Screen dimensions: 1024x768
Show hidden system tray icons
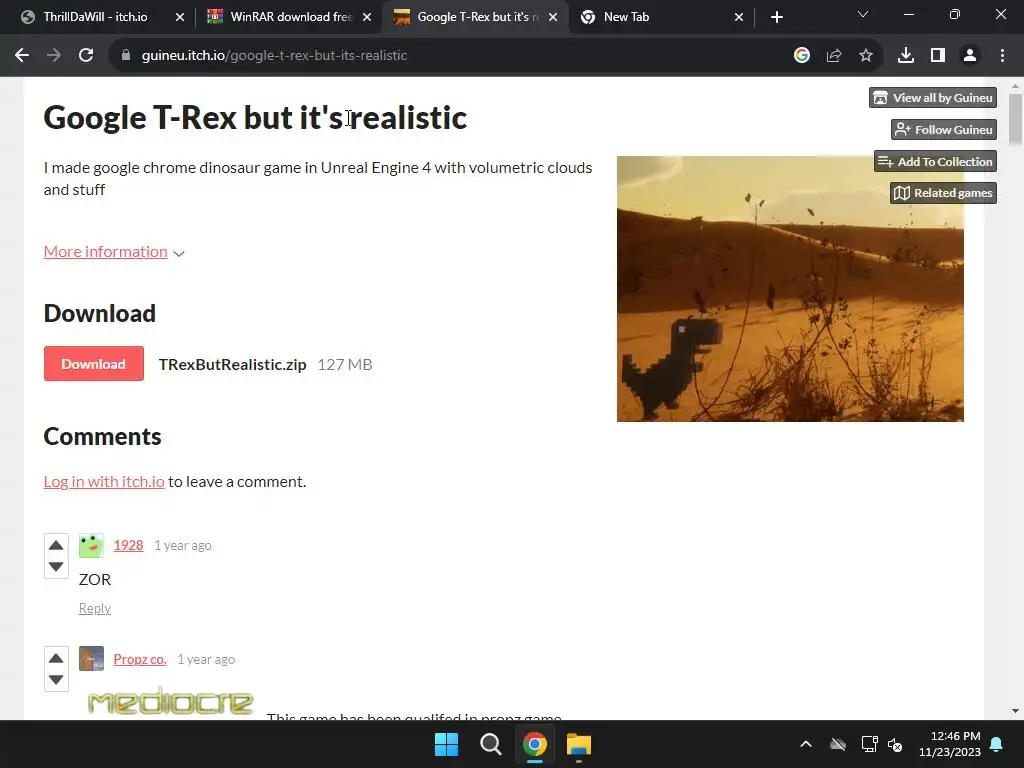pos(806,744)
